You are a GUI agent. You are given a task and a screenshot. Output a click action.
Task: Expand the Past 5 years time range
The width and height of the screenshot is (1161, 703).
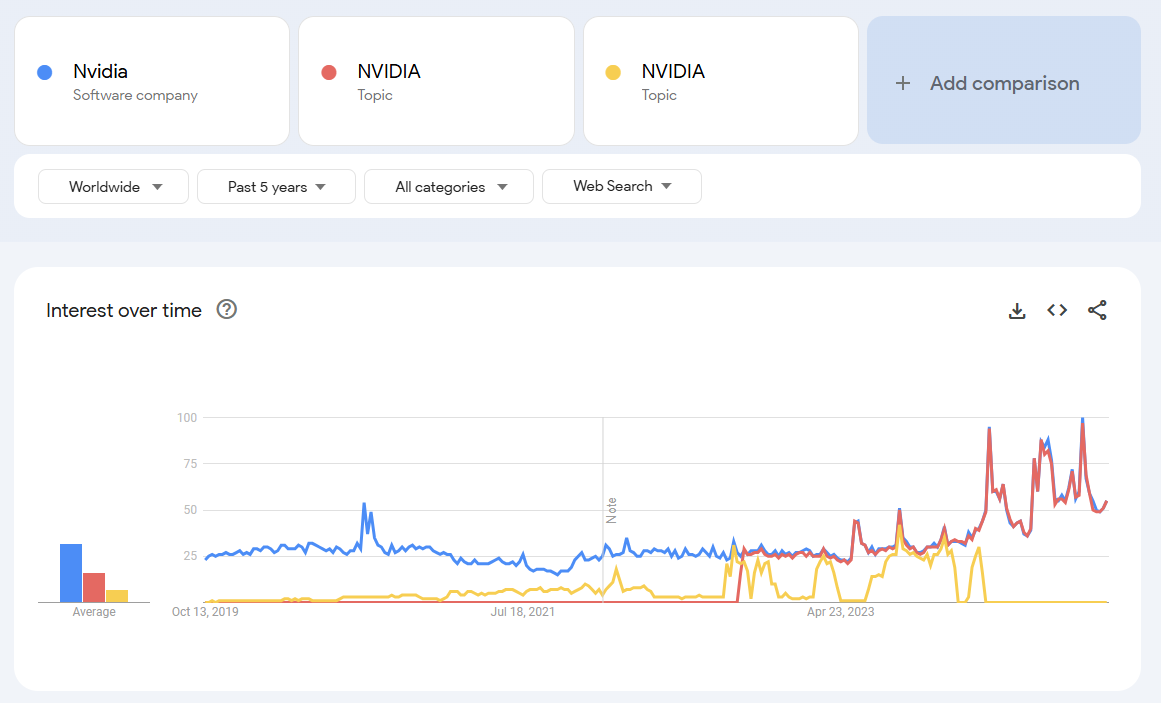pyautogui.click(x=276, y=187)
